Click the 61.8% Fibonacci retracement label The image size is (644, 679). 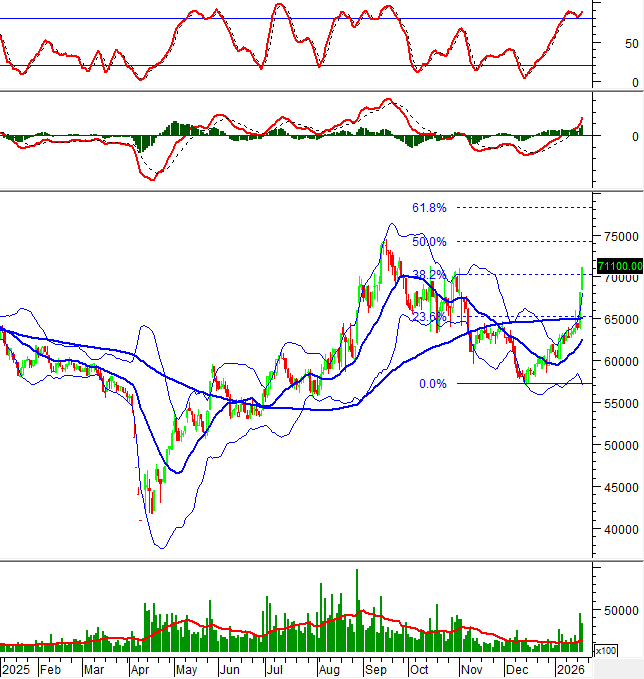[429, 208]
